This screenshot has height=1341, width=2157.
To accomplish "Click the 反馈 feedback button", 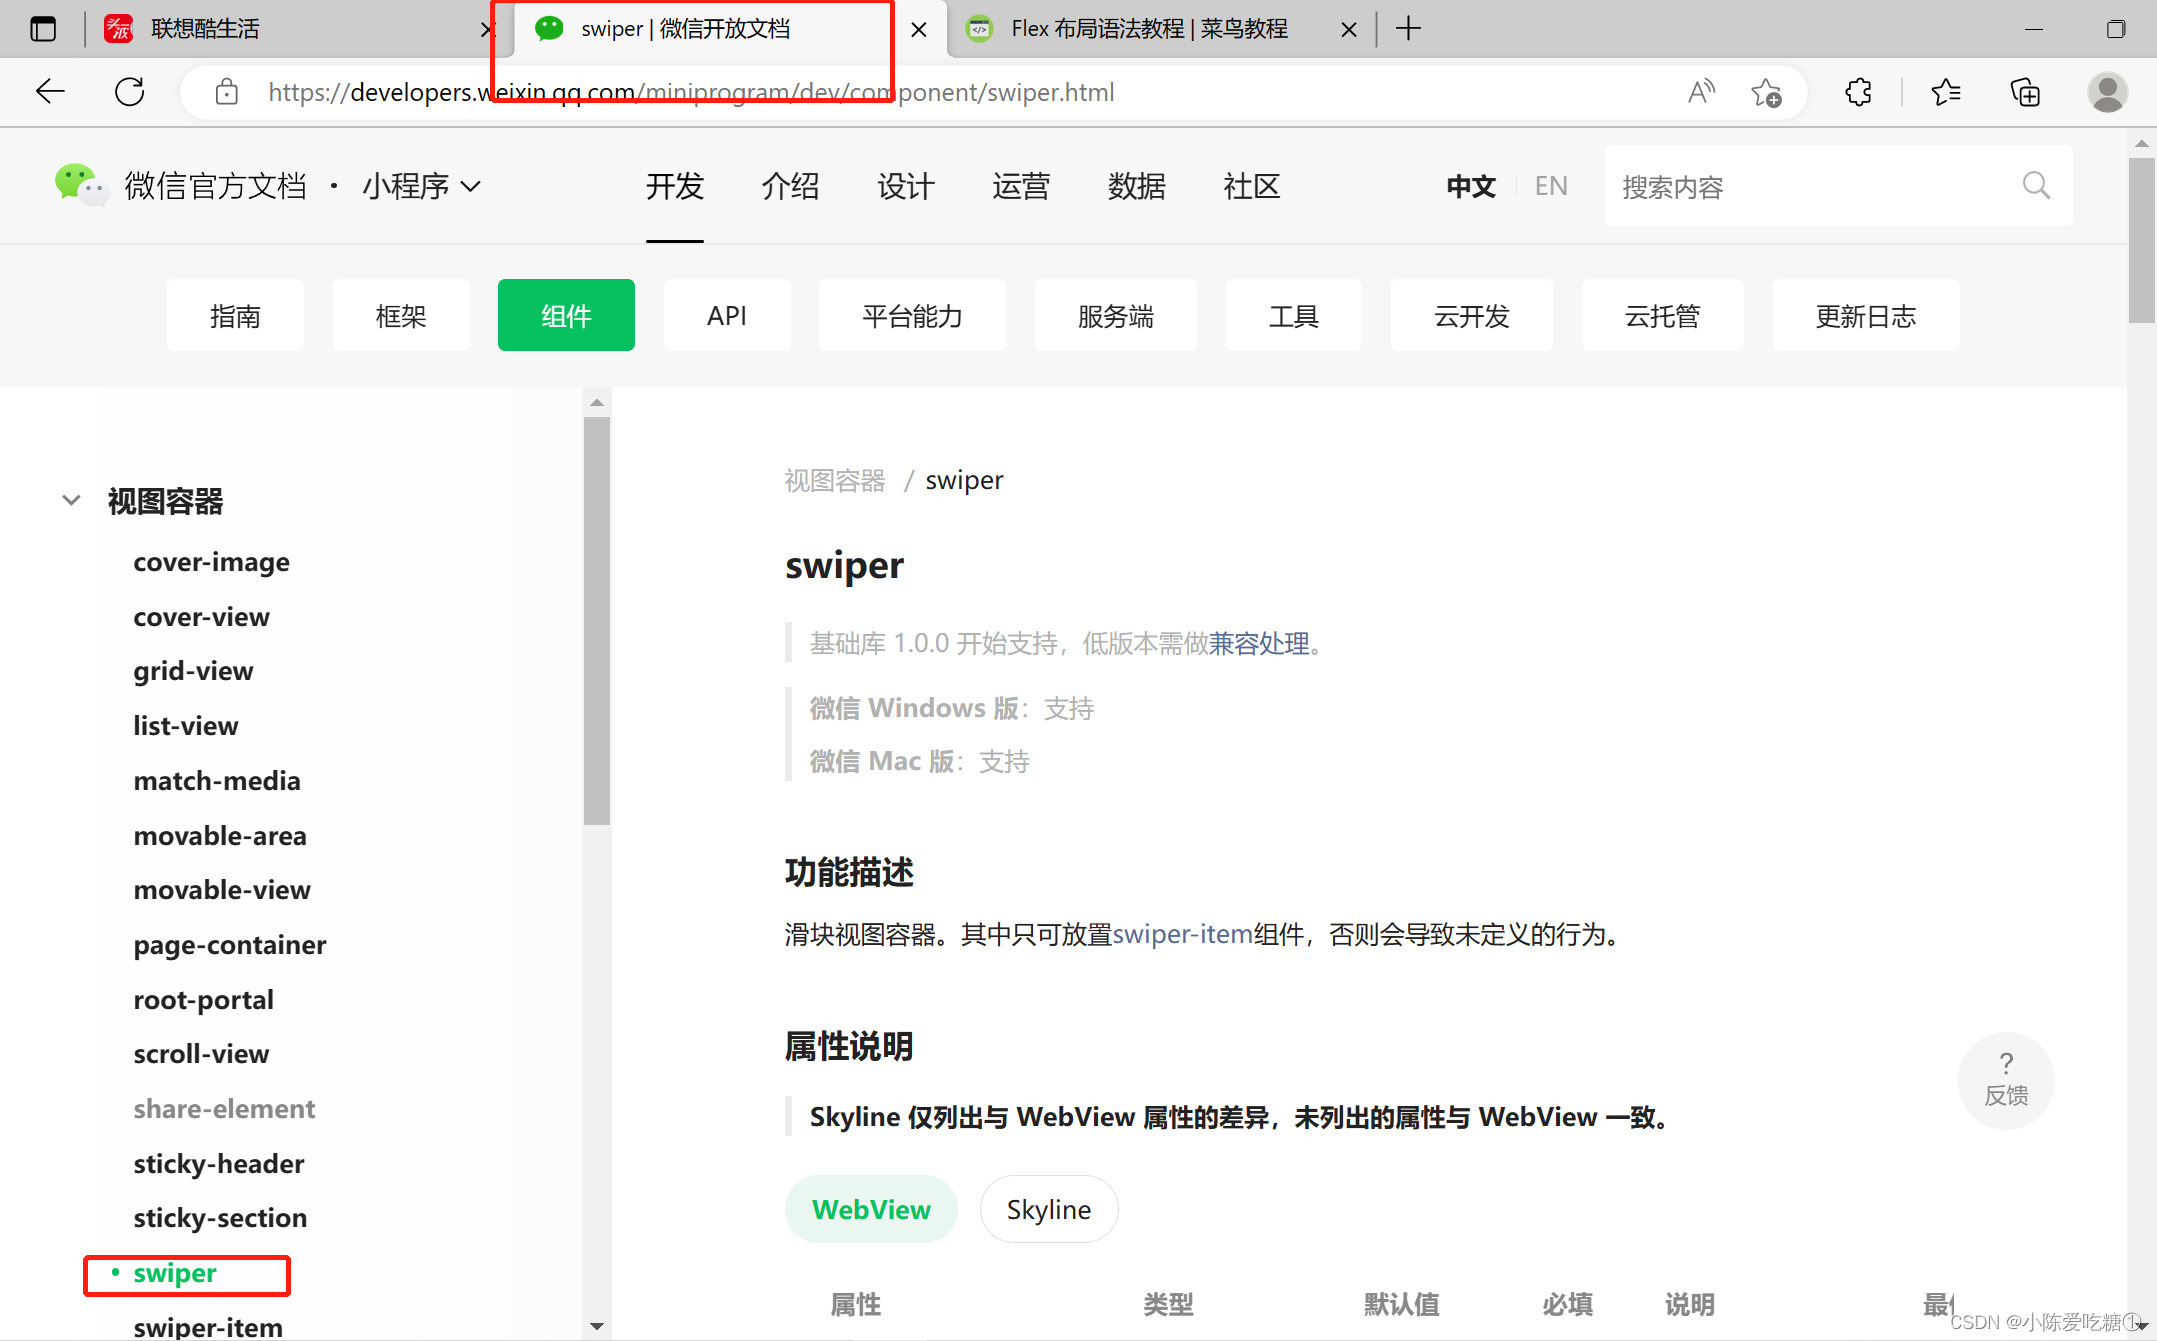I will click(x=2005, y=1080).
